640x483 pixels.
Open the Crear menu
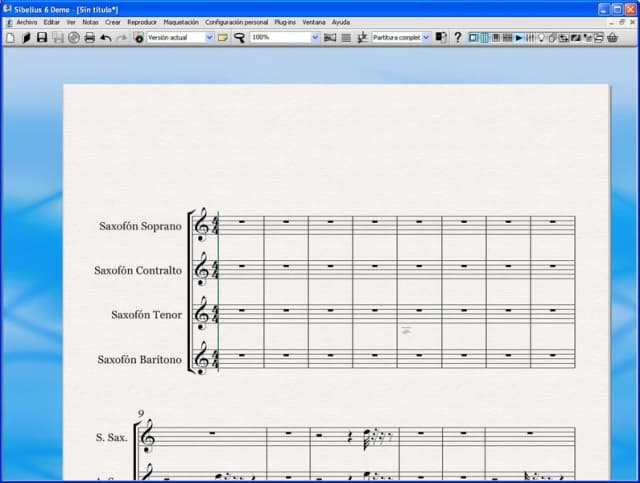pyautogui.click(x=113, y=22)
